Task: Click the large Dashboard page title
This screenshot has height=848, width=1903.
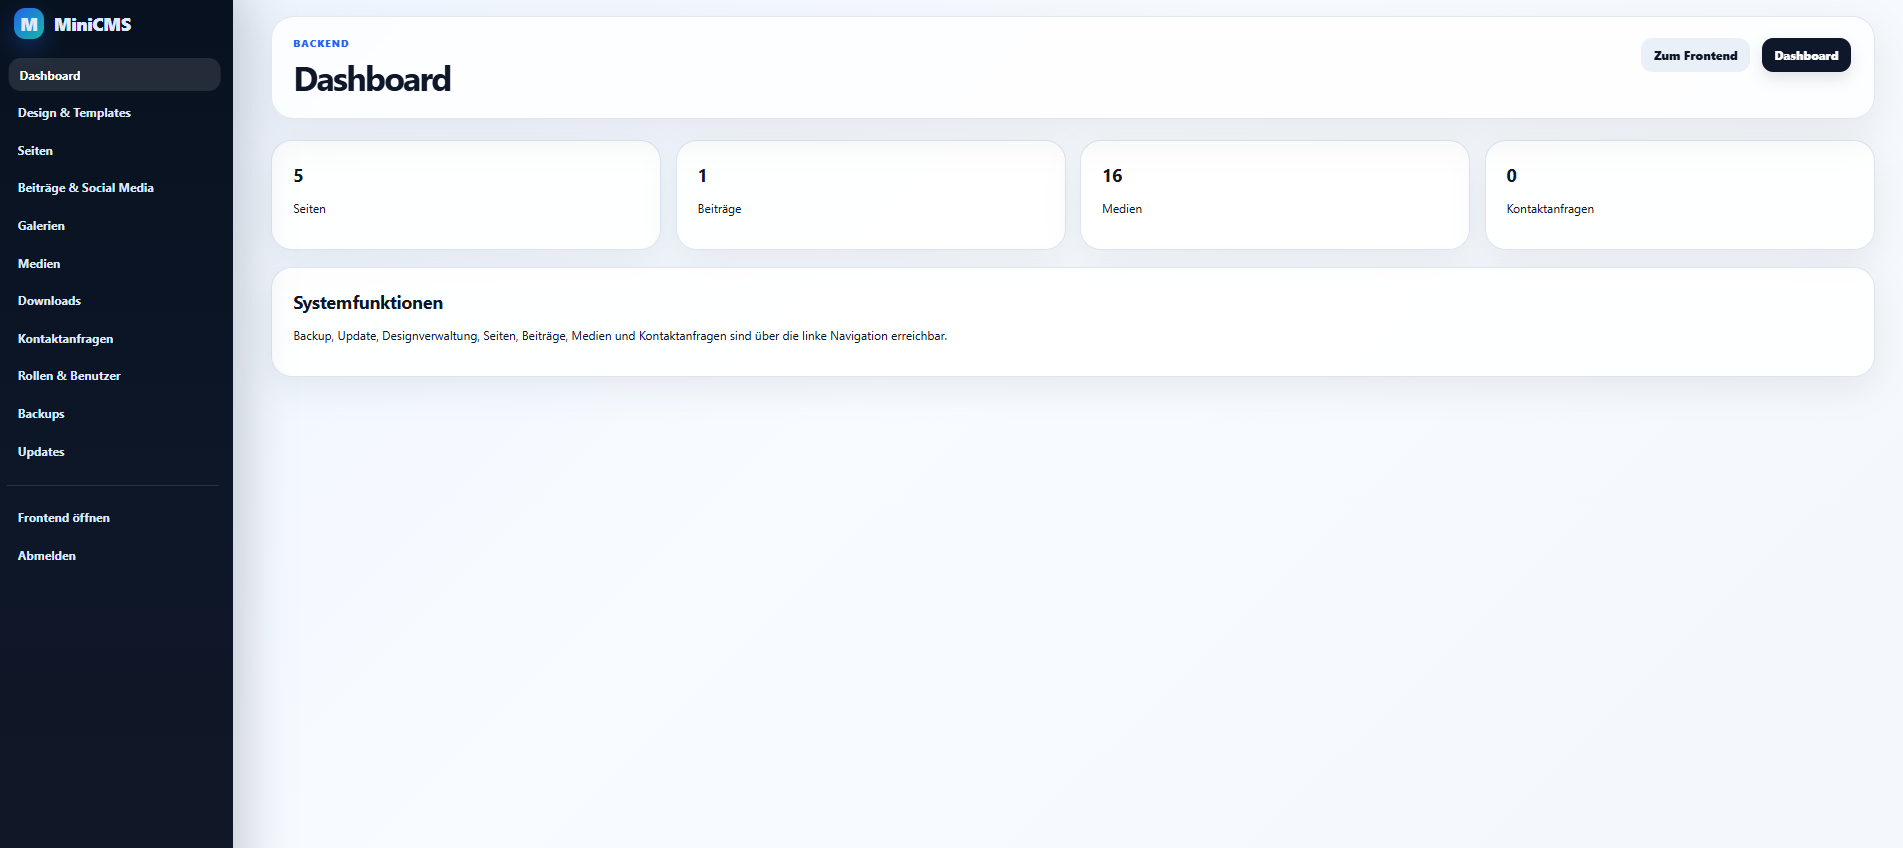Action: pyautogui.click(x=372, y=79)
